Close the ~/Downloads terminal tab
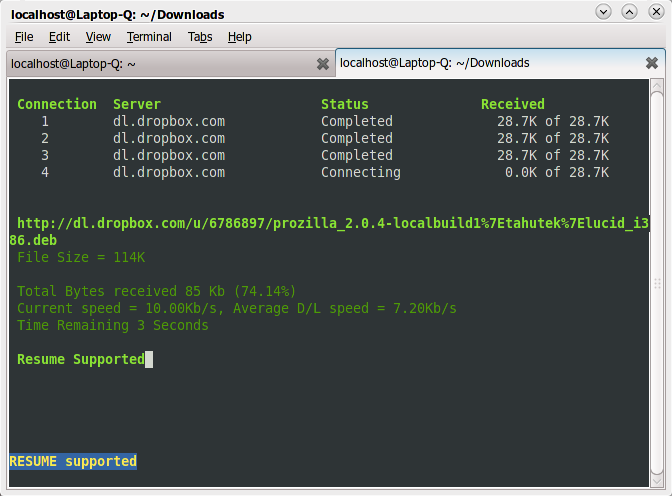 pos(652,63)
